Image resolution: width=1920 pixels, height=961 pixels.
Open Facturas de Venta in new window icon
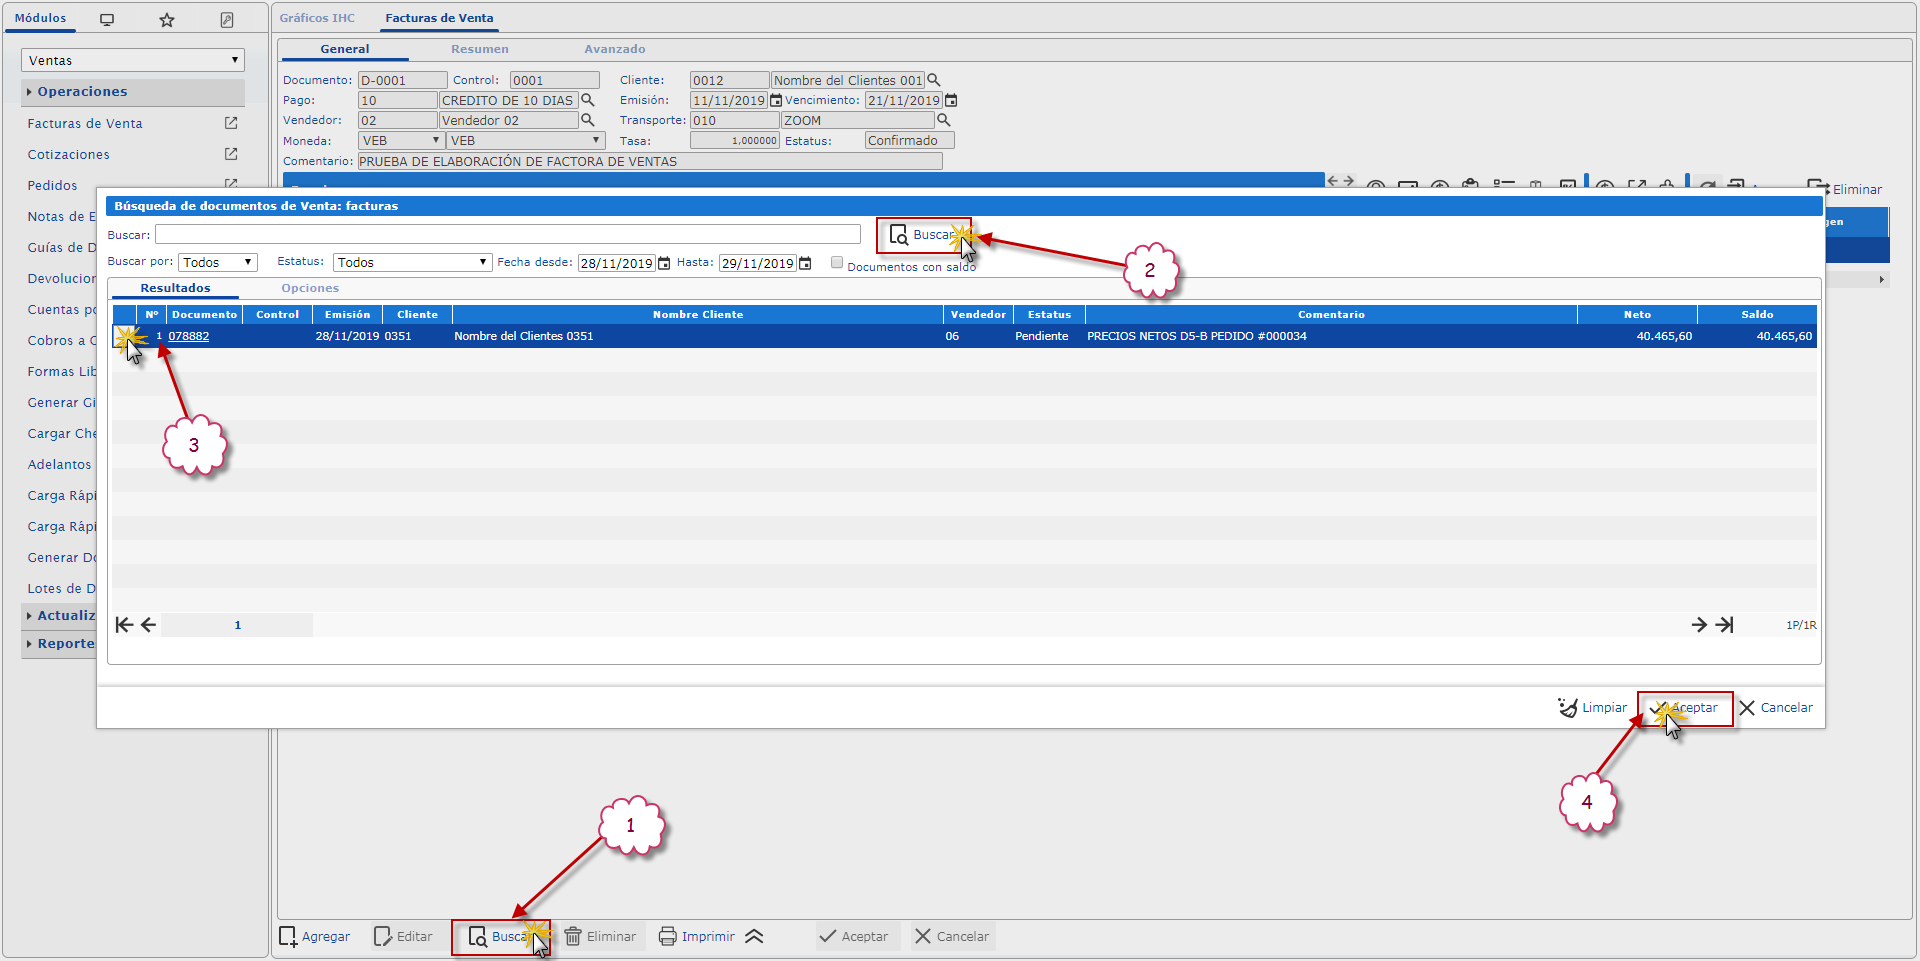click(x=231, y=123)
